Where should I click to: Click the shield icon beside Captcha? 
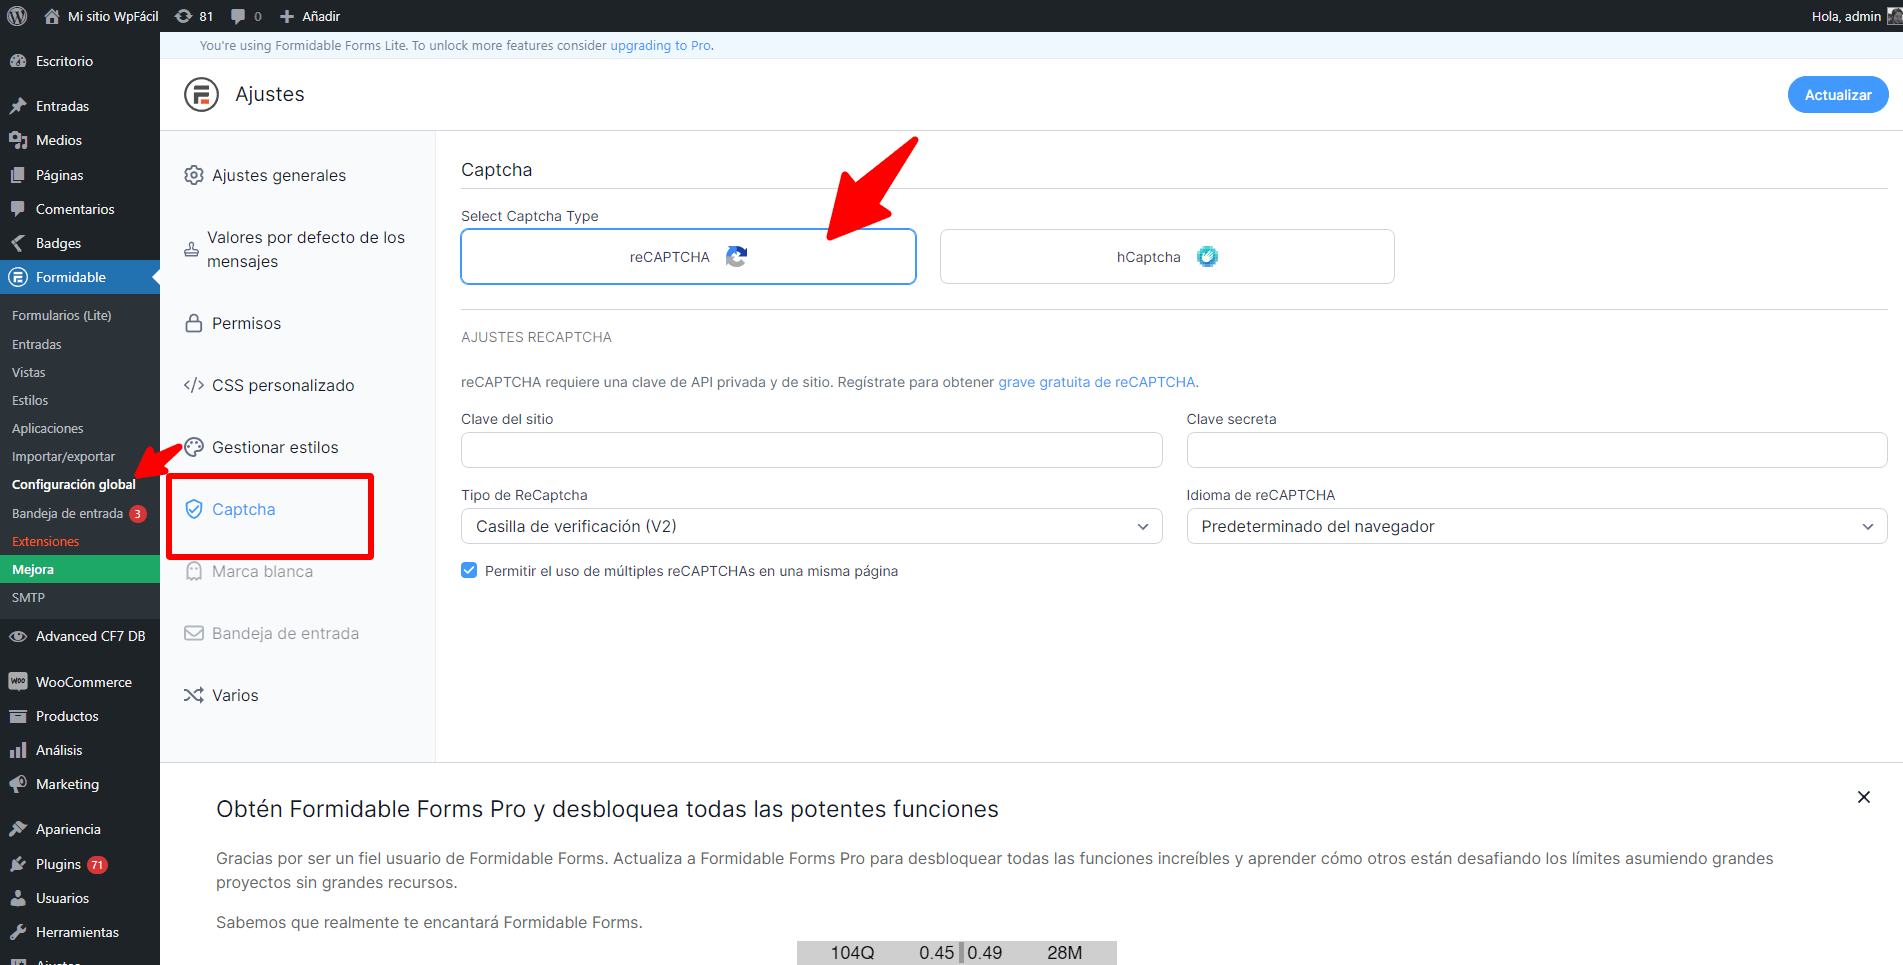tap(194, 509)
